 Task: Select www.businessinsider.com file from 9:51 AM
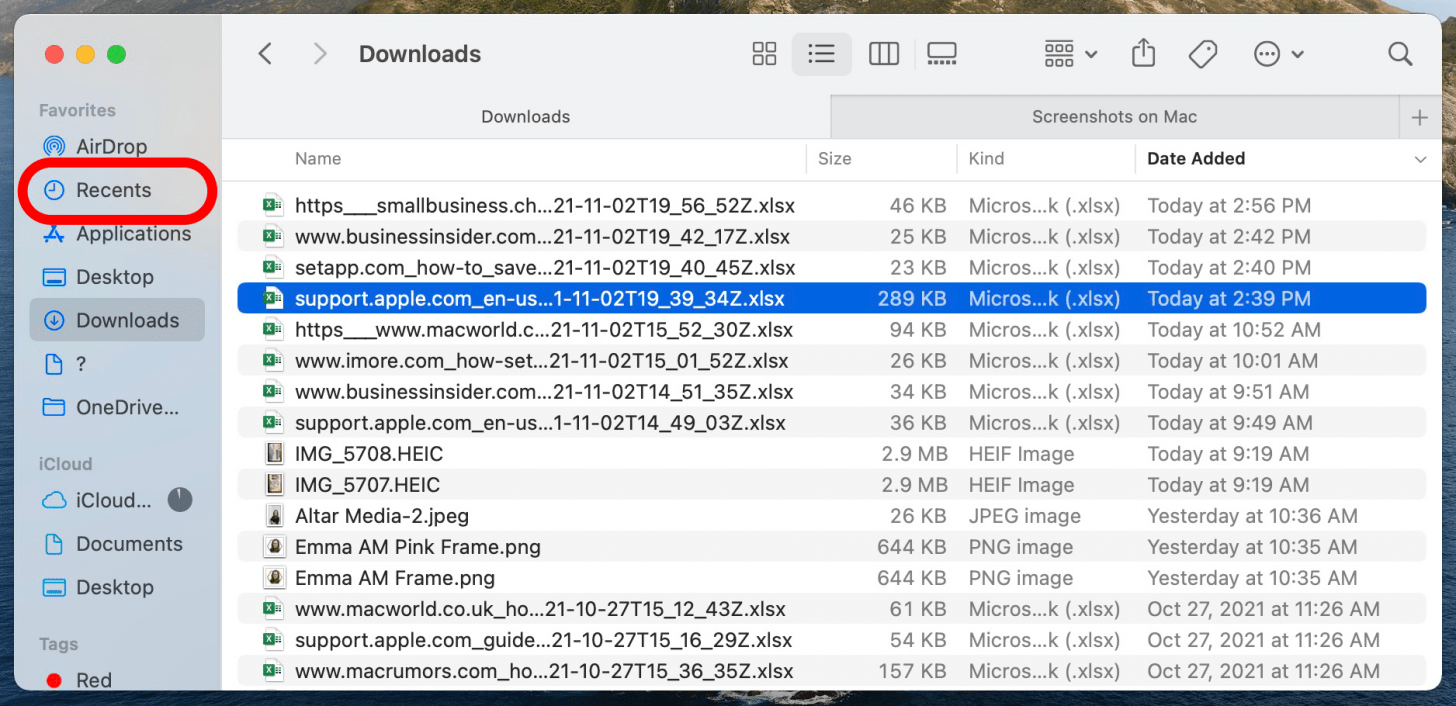coord(832,392)
